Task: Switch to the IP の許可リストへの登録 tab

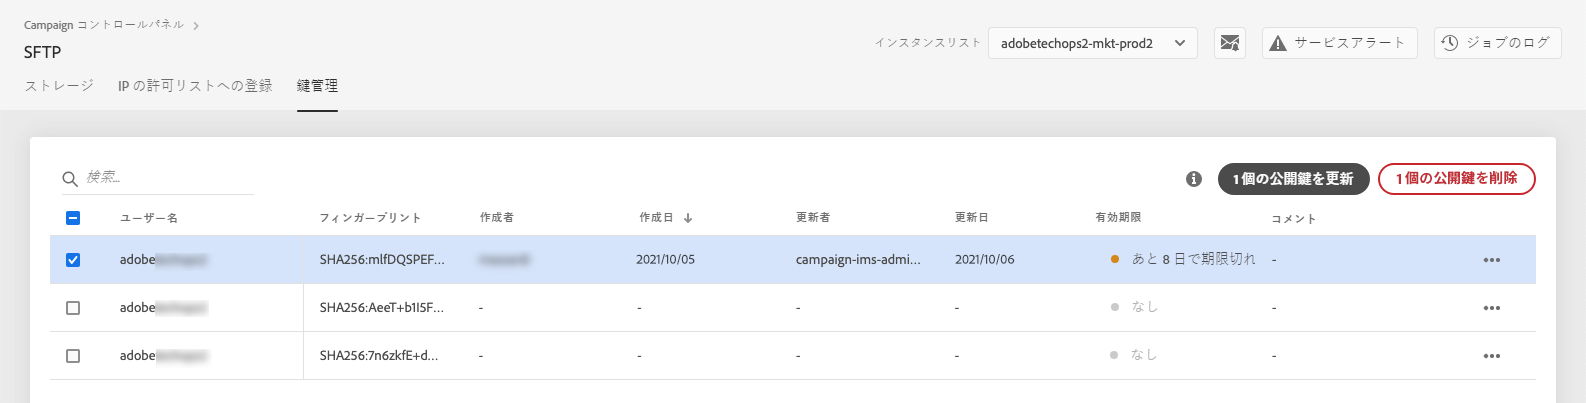Action: point(195,86)
